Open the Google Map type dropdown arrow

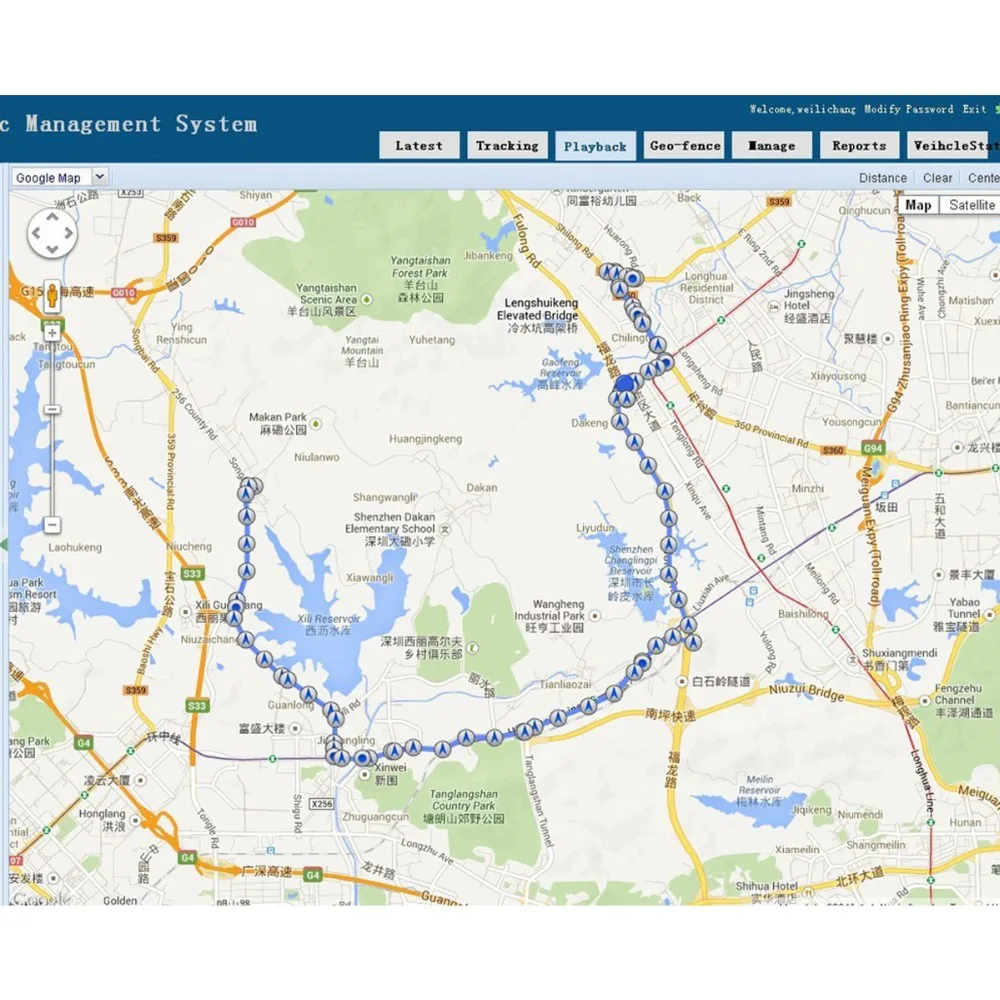(x=99, y=177)
